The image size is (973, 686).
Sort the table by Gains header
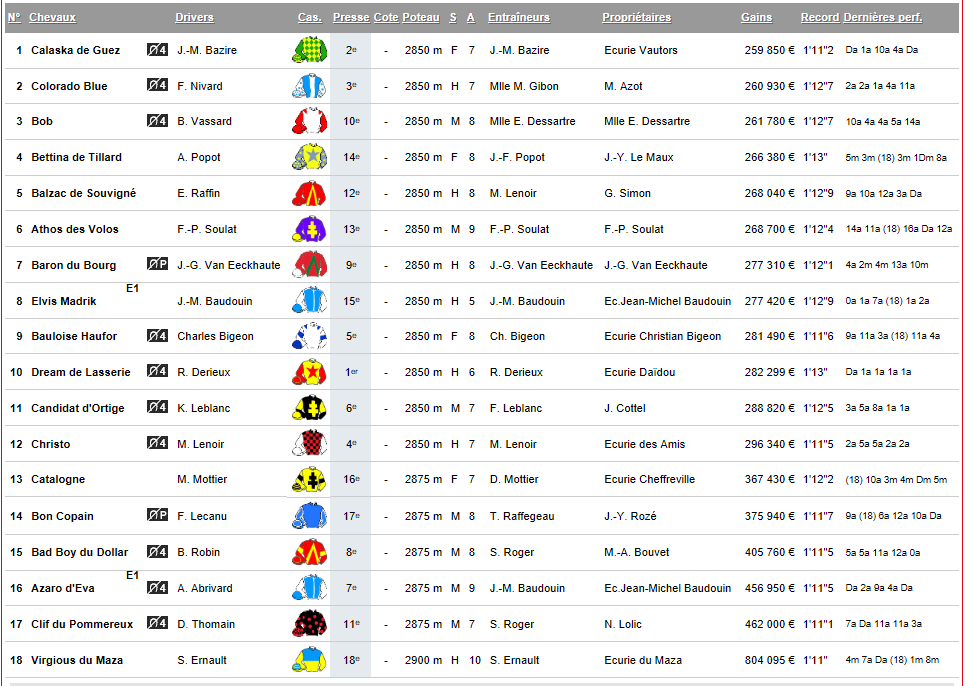tap(756, 18)
